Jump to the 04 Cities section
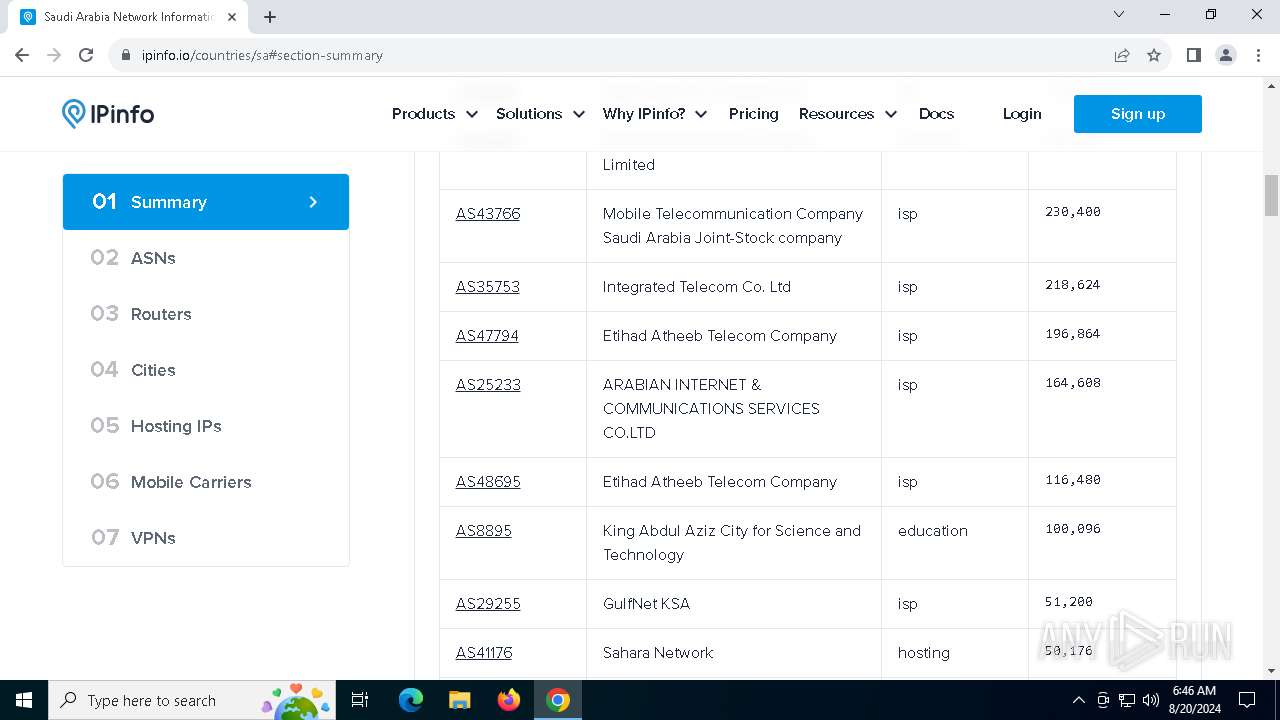1280x720 pixels. pos(206,370)
